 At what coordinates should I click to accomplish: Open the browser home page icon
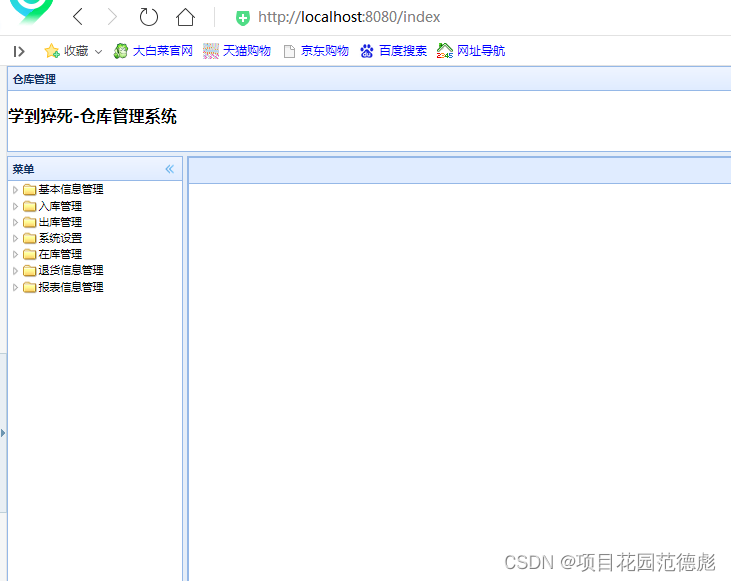(x=185, y=17)
